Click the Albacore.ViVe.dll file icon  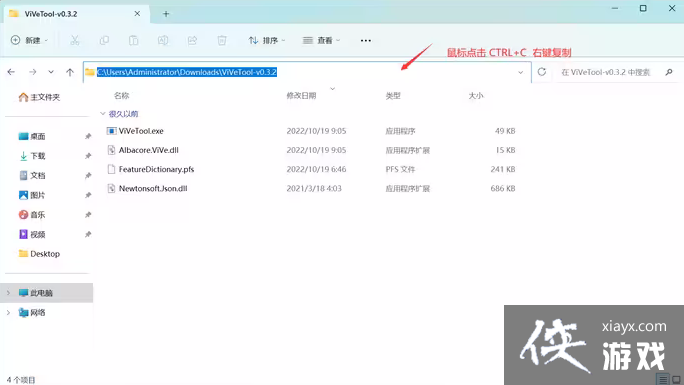coord(111,150)
